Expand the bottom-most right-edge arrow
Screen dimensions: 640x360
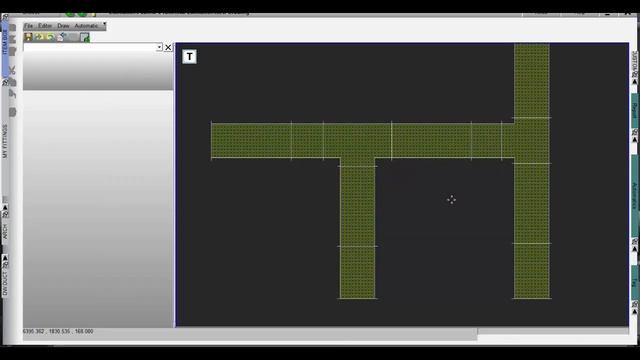coord(634,311)
